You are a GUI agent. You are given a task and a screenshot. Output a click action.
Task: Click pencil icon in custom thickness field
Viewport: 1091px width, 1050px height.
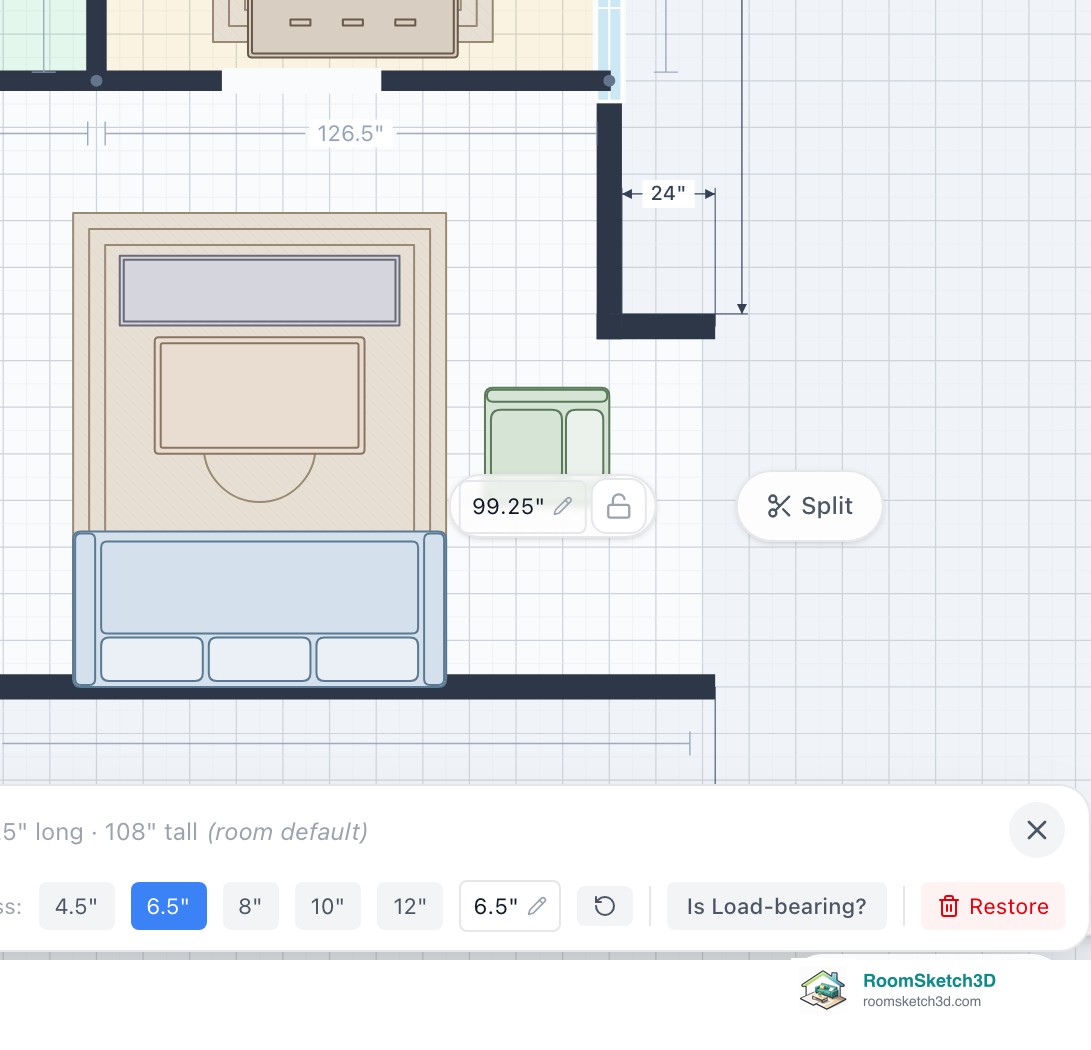[537, 906]
